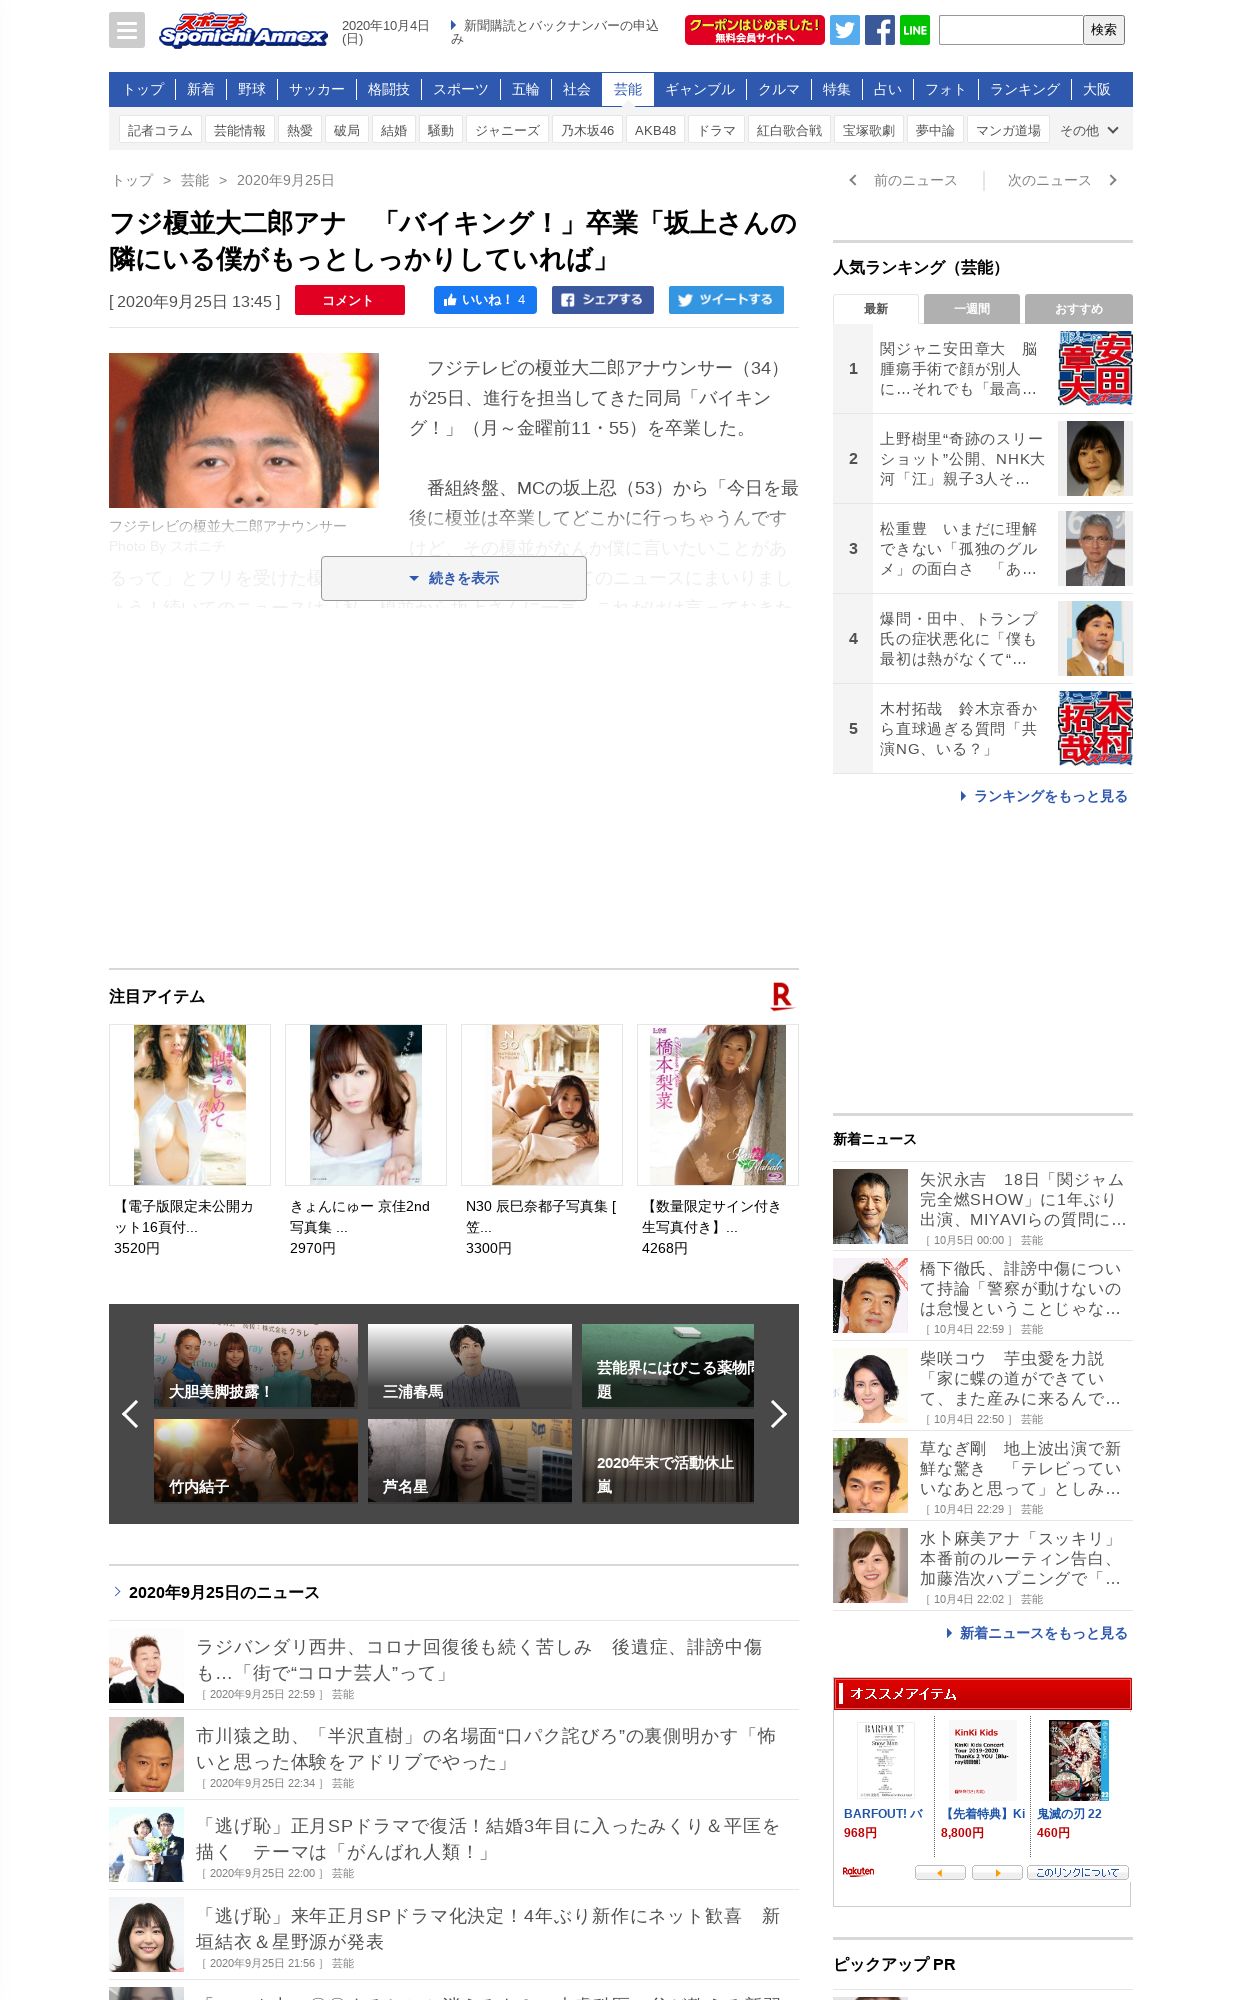This screenshot has height=2000, width=1242.
Task: Open BARFOUT! recommended item
Action: click(884, 1780)
